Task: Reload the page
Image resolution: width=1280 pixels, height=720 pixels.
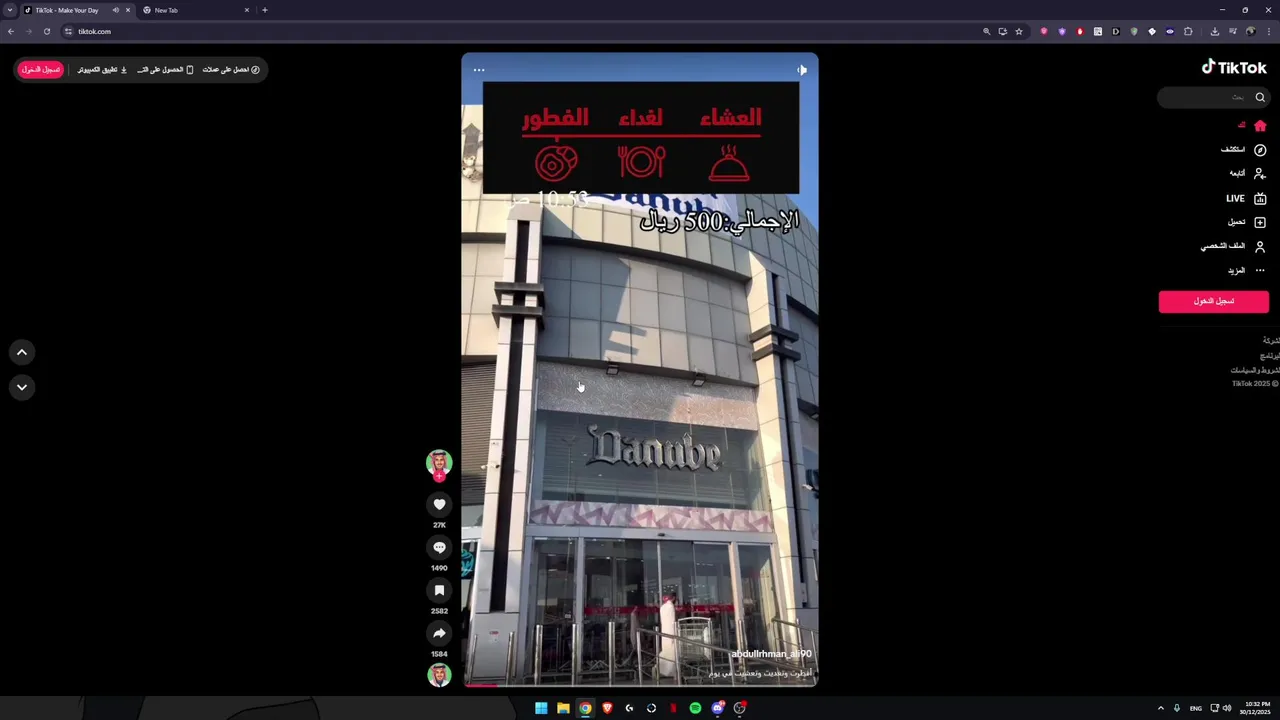Action: click(x=47, y=31)
